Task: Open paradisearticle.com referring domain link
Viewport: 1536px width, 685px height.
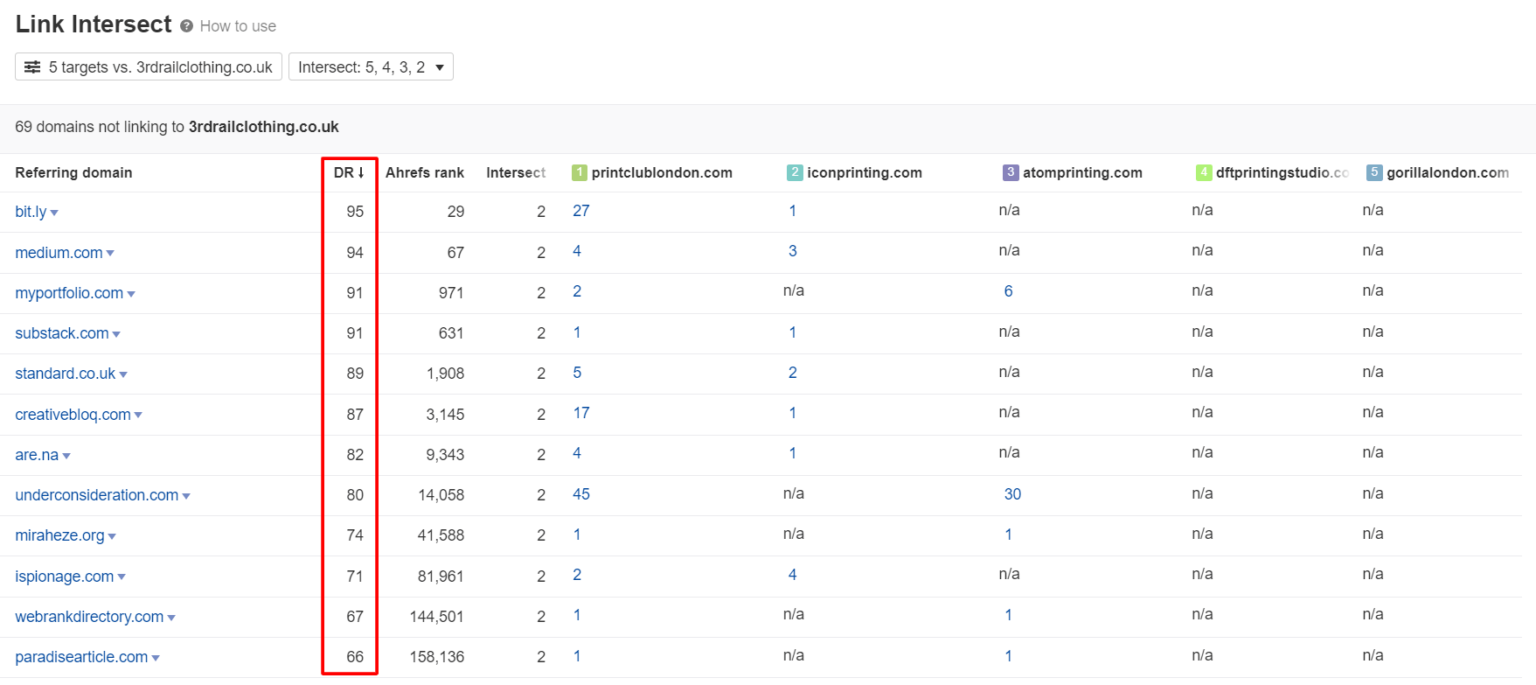Action: (81, 657)
